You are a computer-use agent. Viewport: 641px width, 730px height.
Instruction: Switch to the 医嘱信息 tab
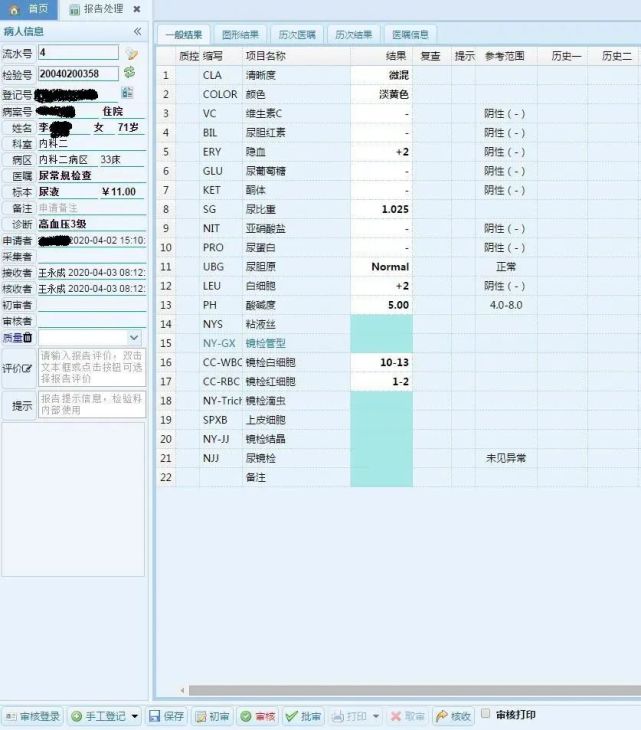[410, 34]
